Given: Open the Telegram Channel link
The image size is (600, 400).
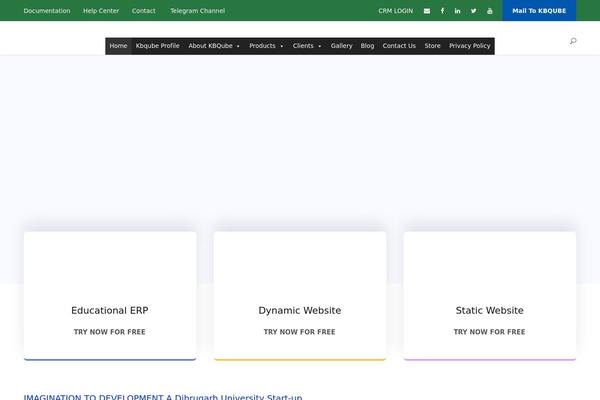Looking at the screenshot, I should pos(197,11).
